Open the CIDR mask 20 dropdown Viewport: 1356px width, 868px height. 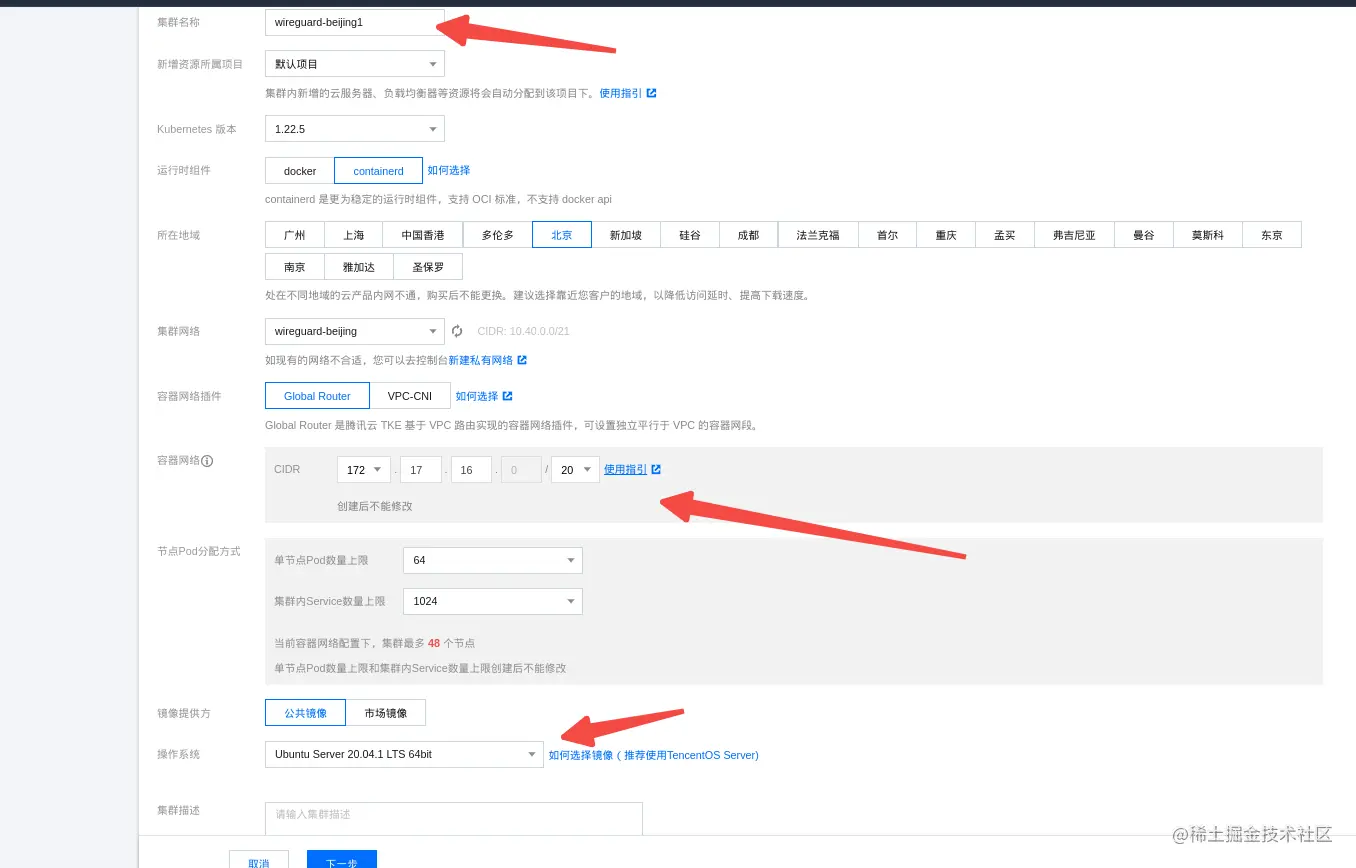[x=575, y=470]
